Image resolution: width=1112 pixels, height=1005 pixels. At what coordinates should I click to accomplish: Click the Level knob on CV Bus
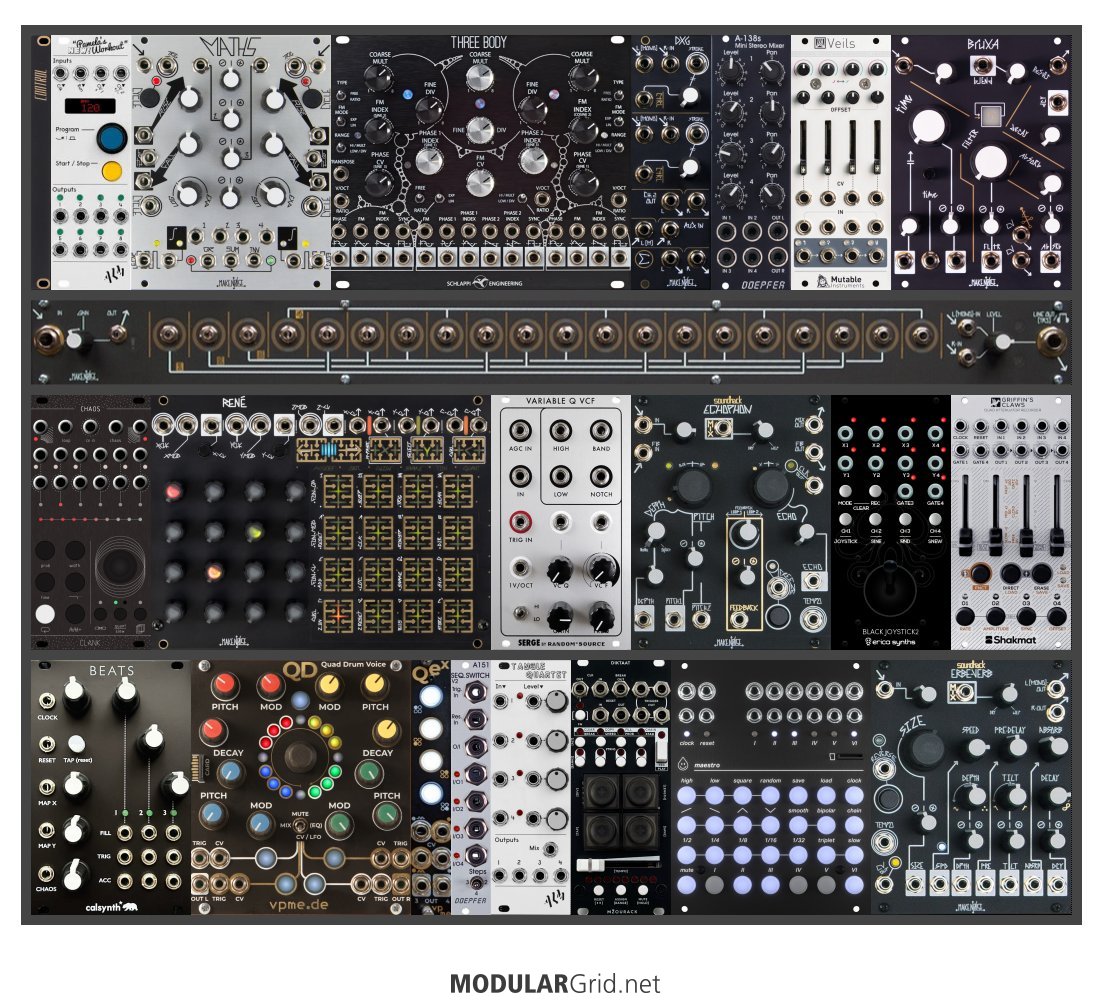pyautogui.click(x=1001, y=342)
